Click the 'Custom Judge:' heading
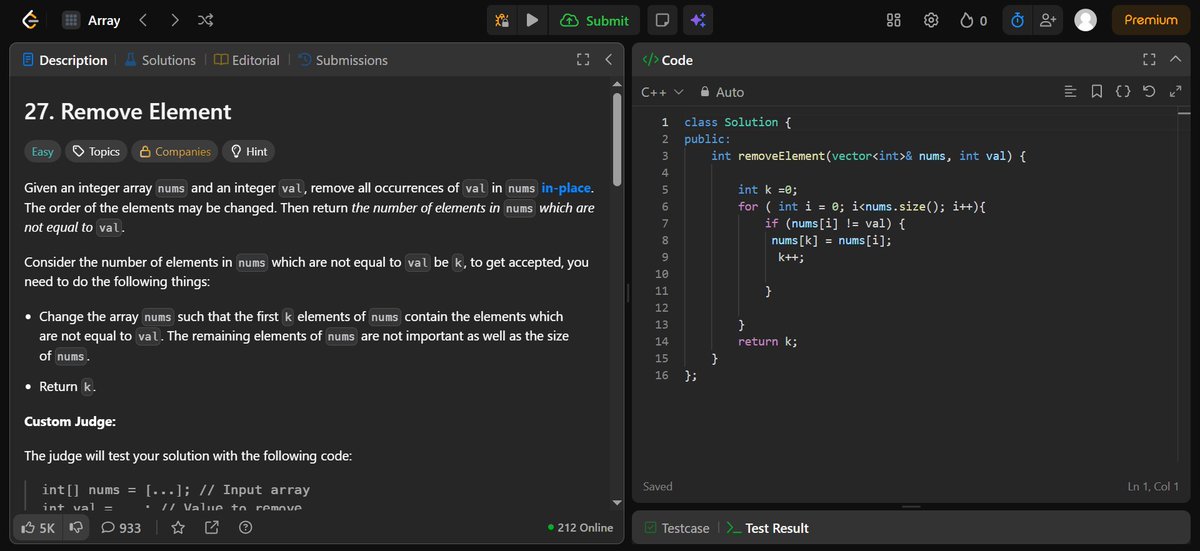Image resolution: width=1200 pixels, height=551 pixels. (x=70, y=421)
